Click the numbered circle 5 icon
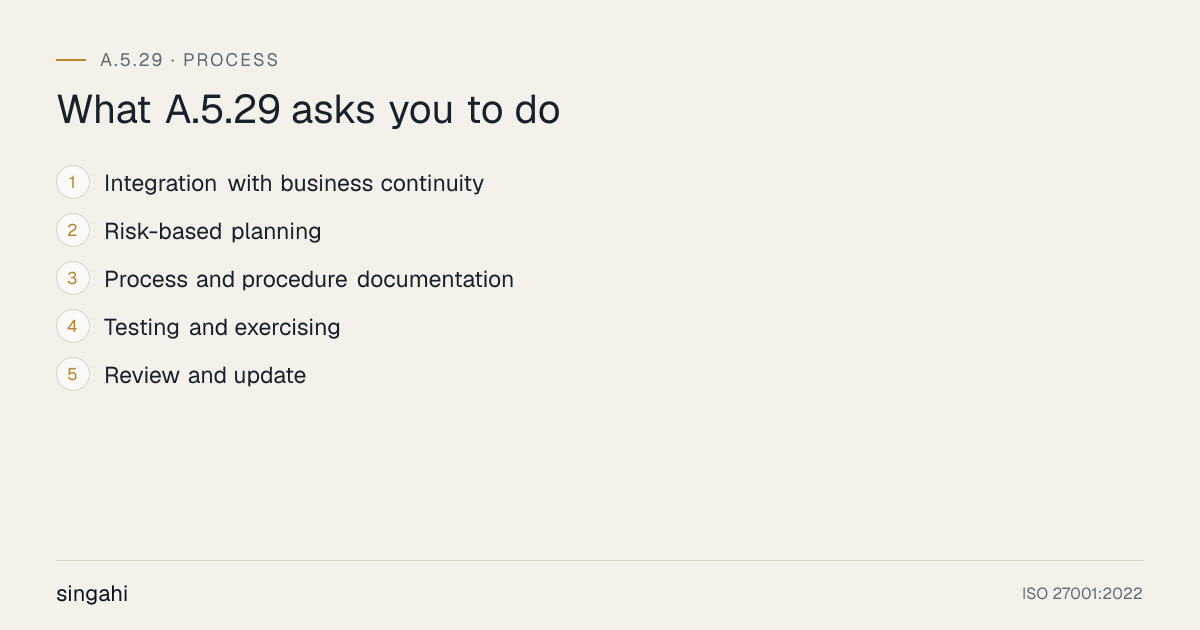The height and width of the screenshot is (630, 1200). coord(73,375)
